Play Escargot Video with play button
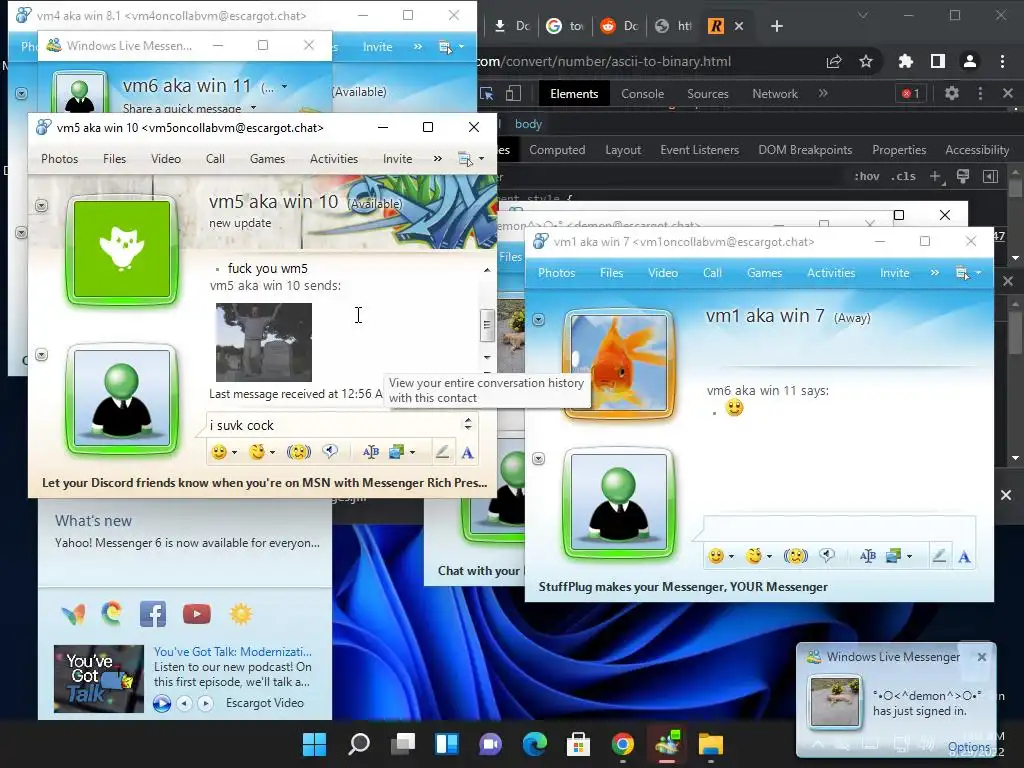The width and height of the screenshot is (1024, 768). point(161,703)
